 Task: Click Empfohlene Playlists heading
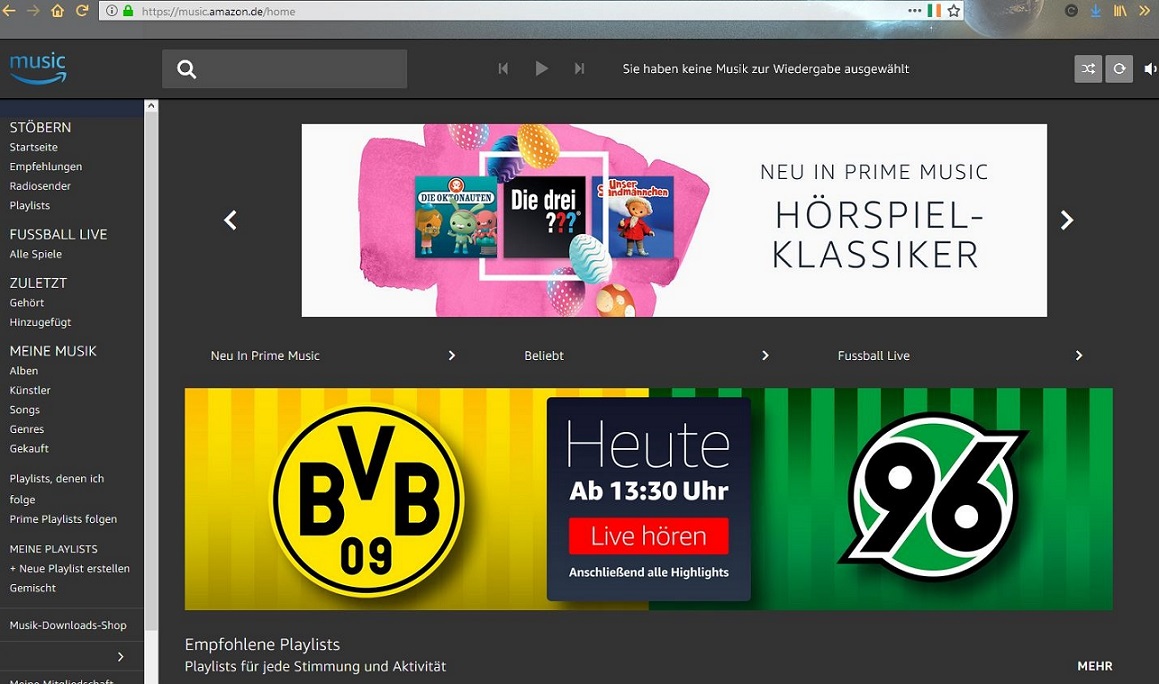(262, 644)
